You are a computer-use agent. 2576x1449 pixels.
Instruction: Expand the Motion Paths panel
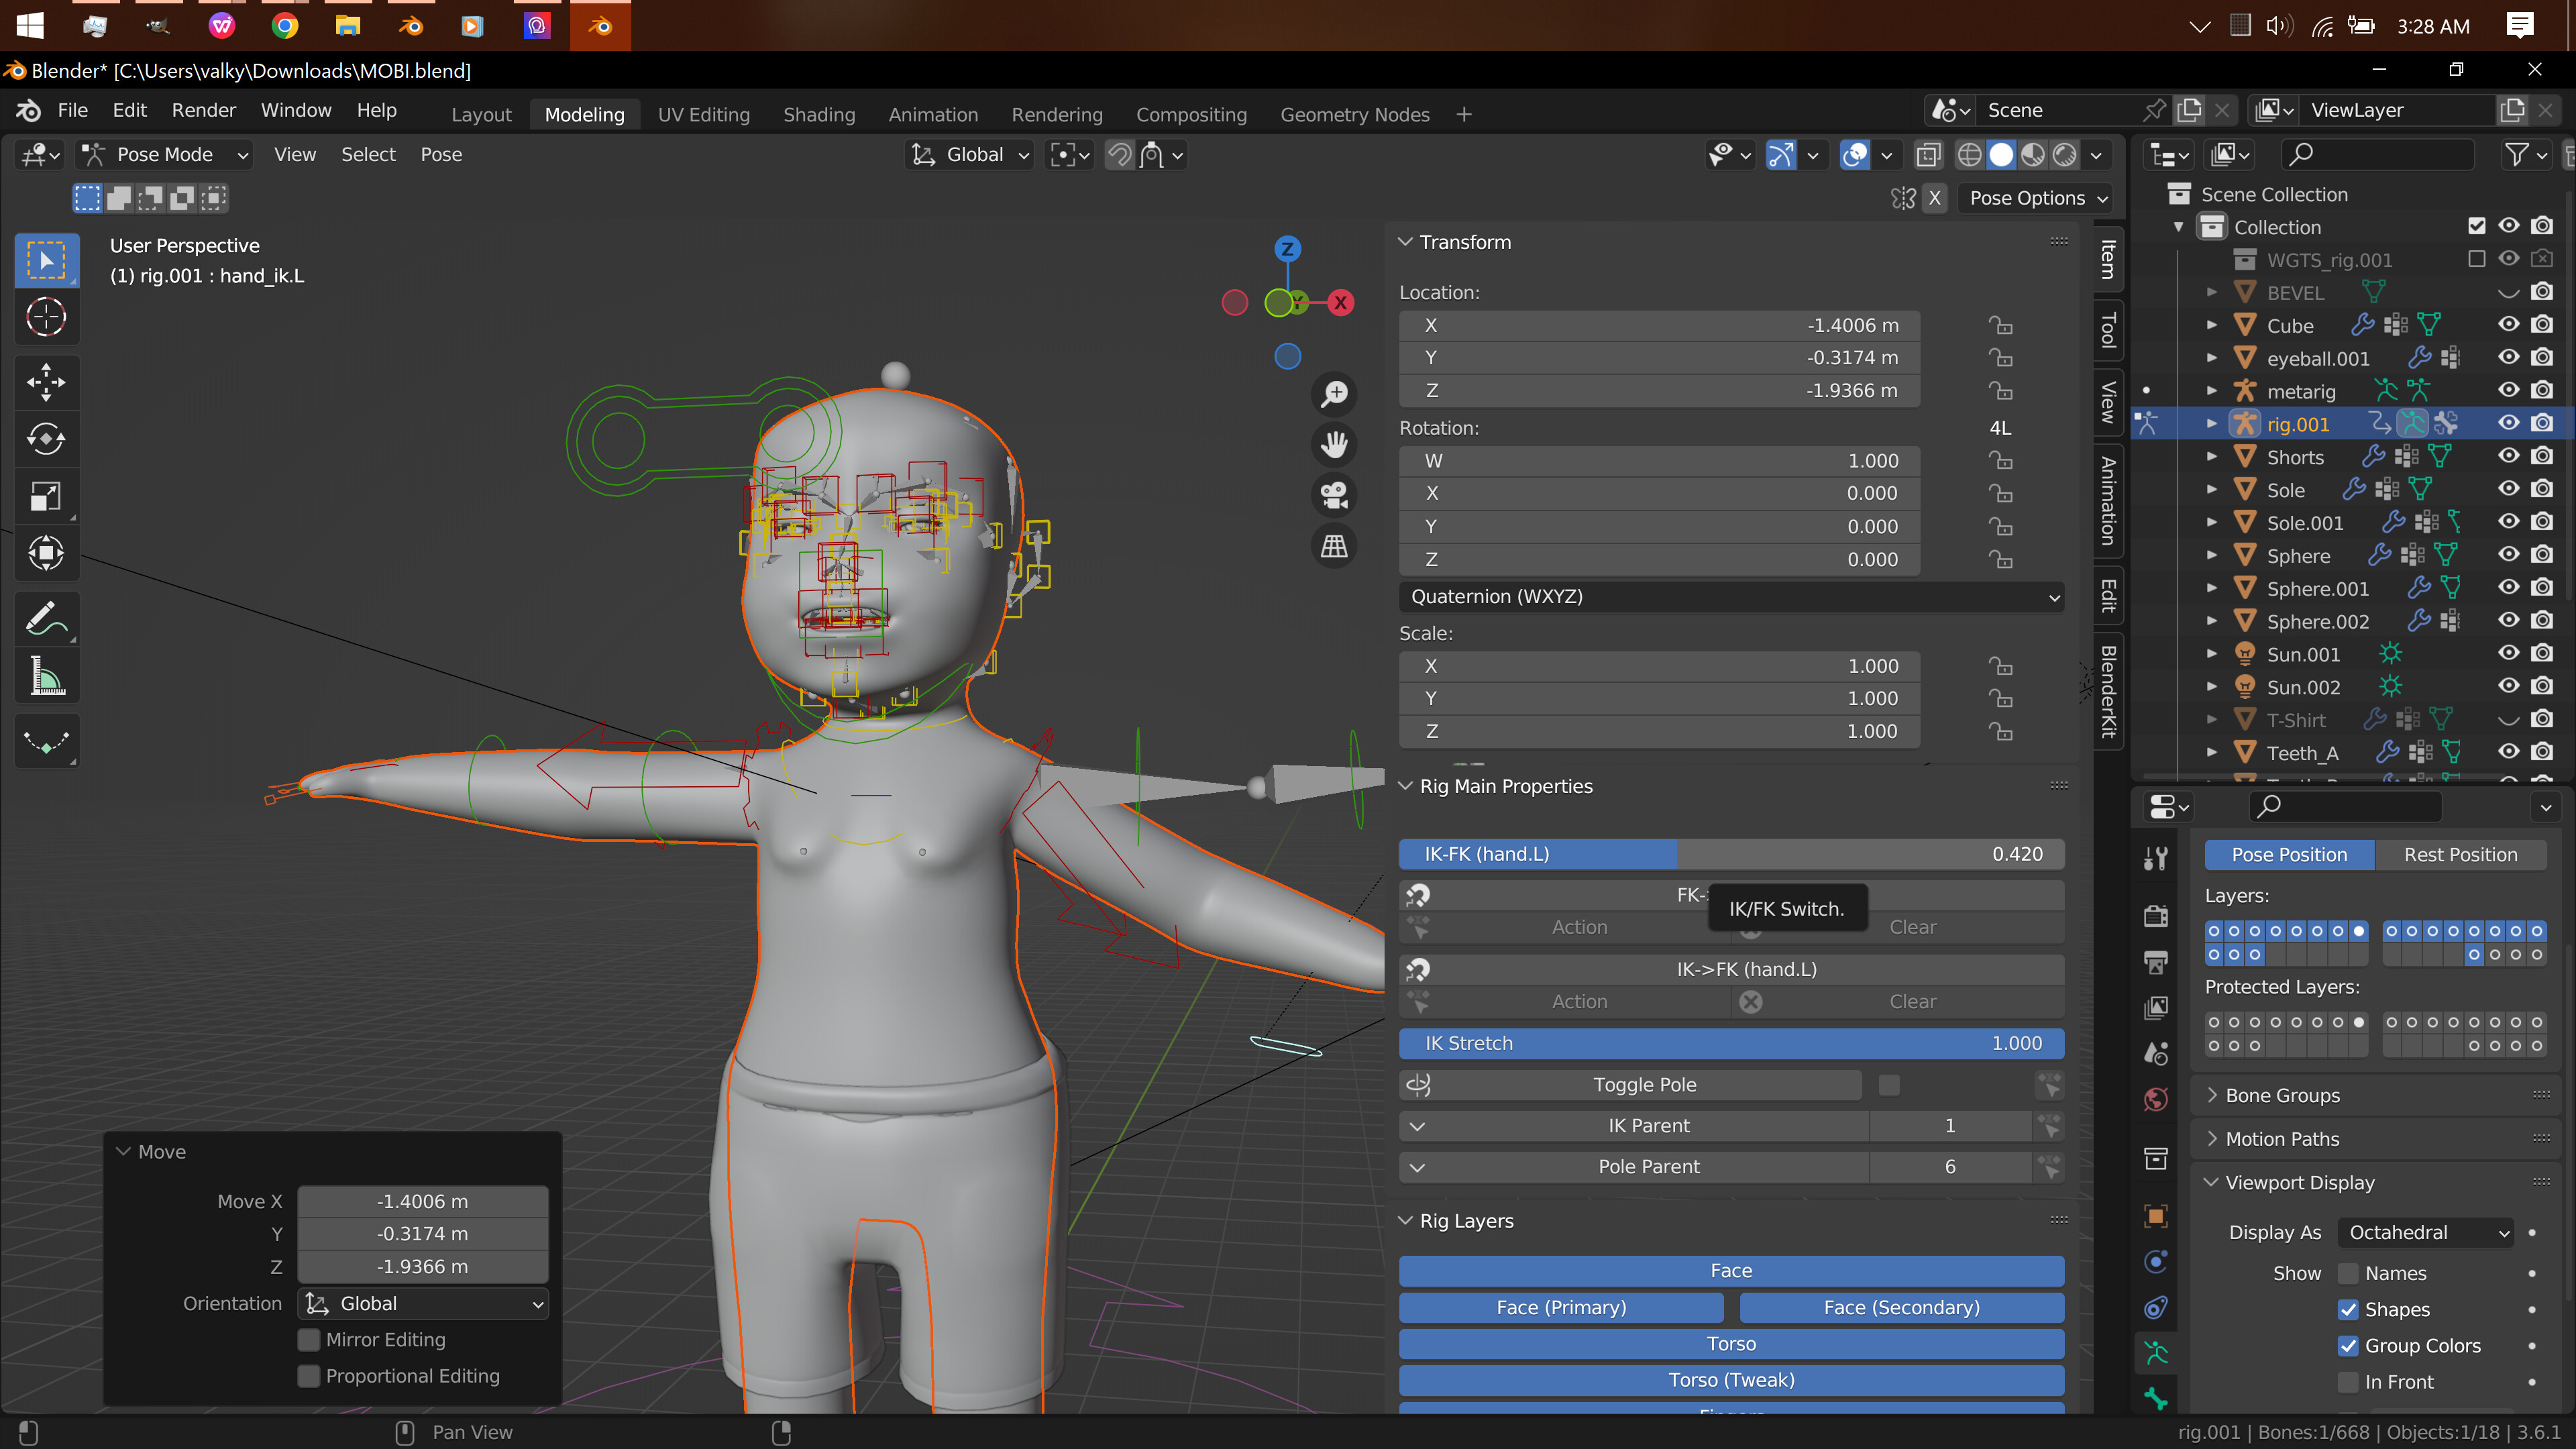(2282, 1138)
